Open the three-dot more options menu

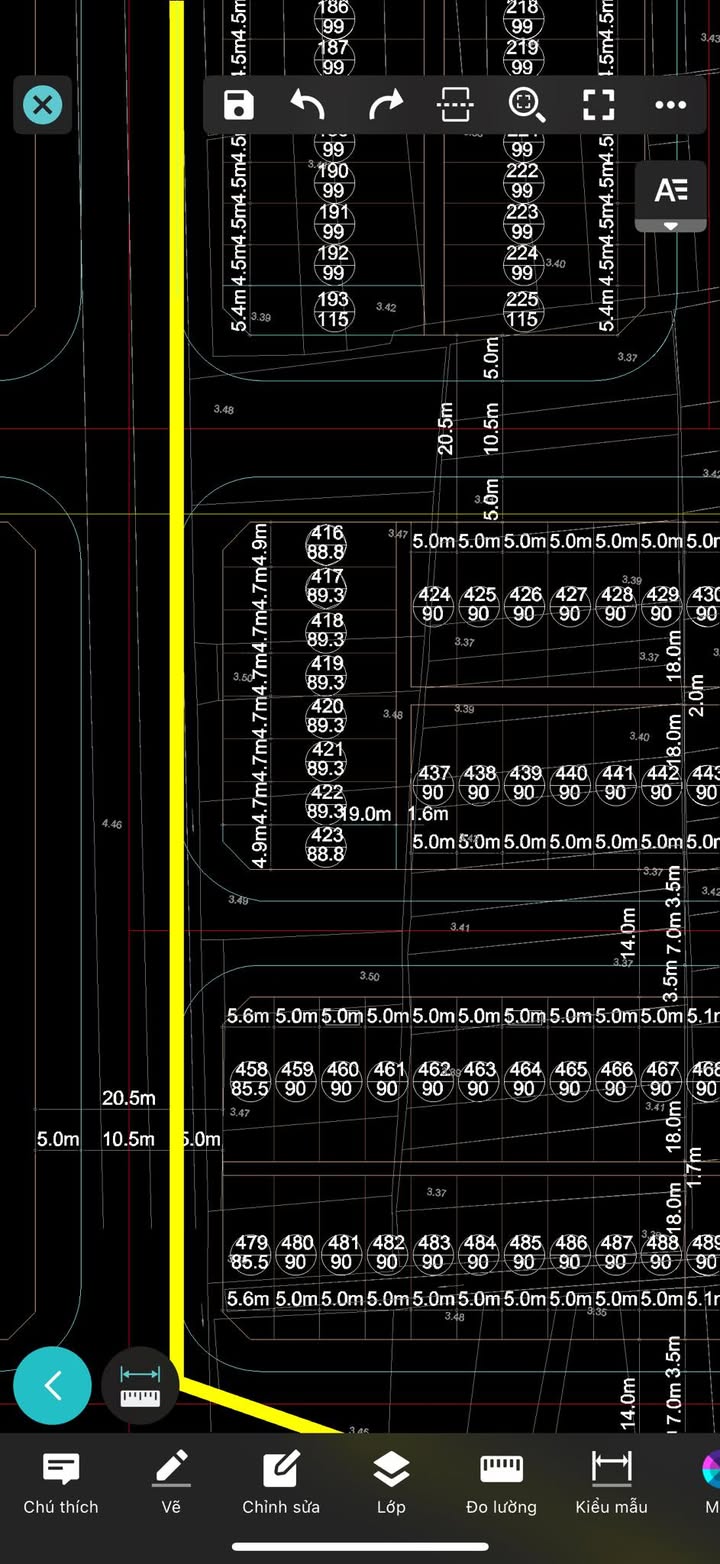point(670,105)
